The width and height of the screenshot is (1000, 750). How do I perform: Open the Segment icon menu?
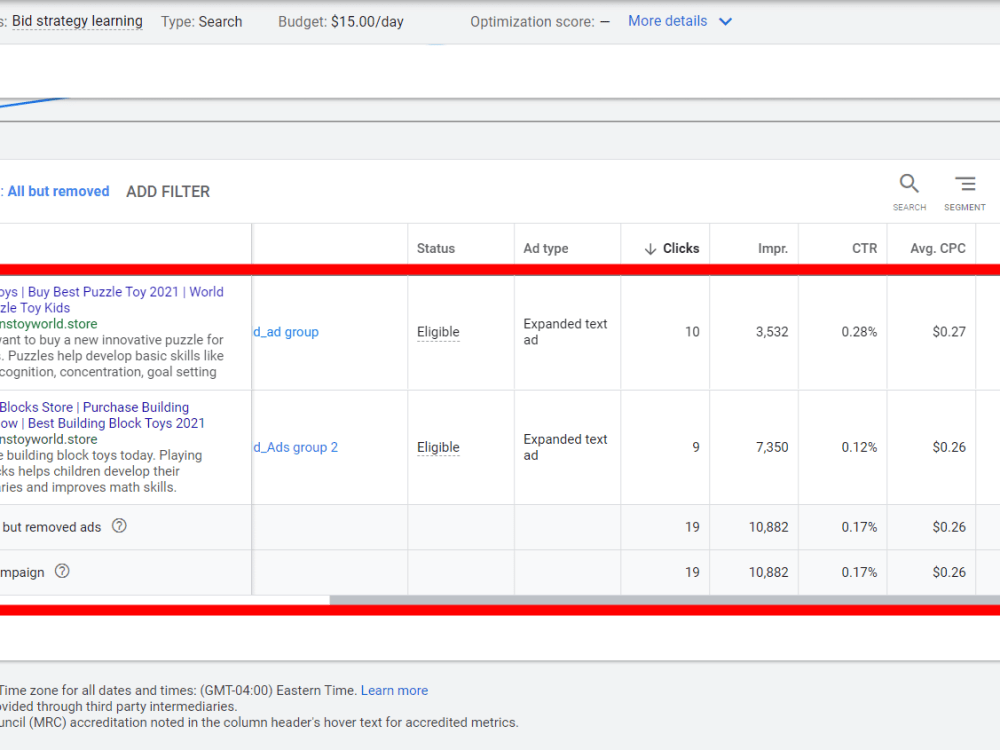(x=965, y=184)
